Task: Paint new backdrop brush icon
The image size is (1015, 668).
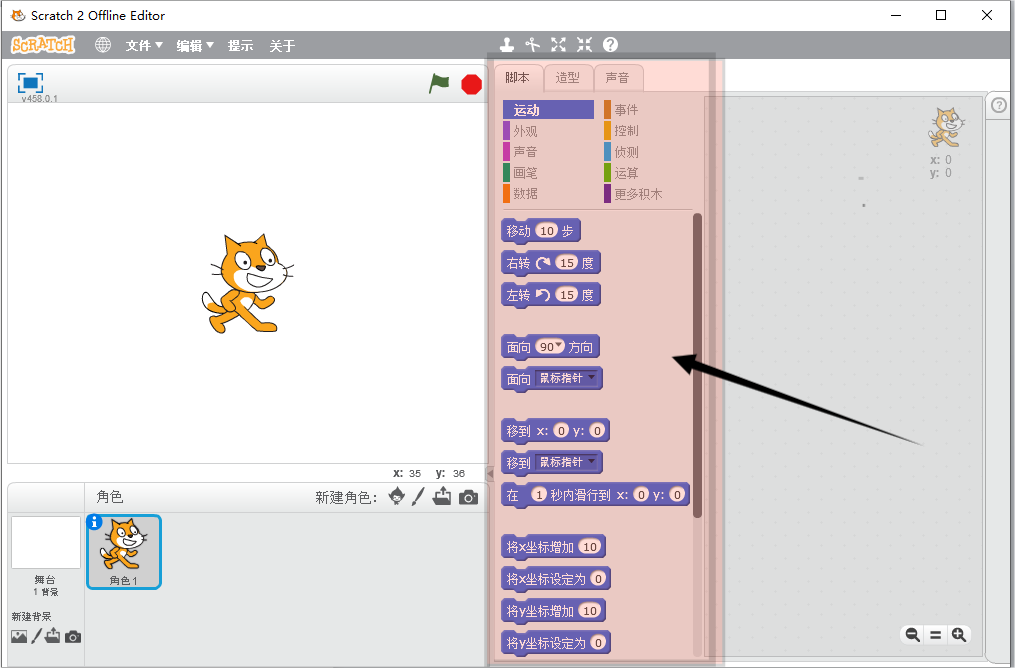Action: click(x=36, y=636)
